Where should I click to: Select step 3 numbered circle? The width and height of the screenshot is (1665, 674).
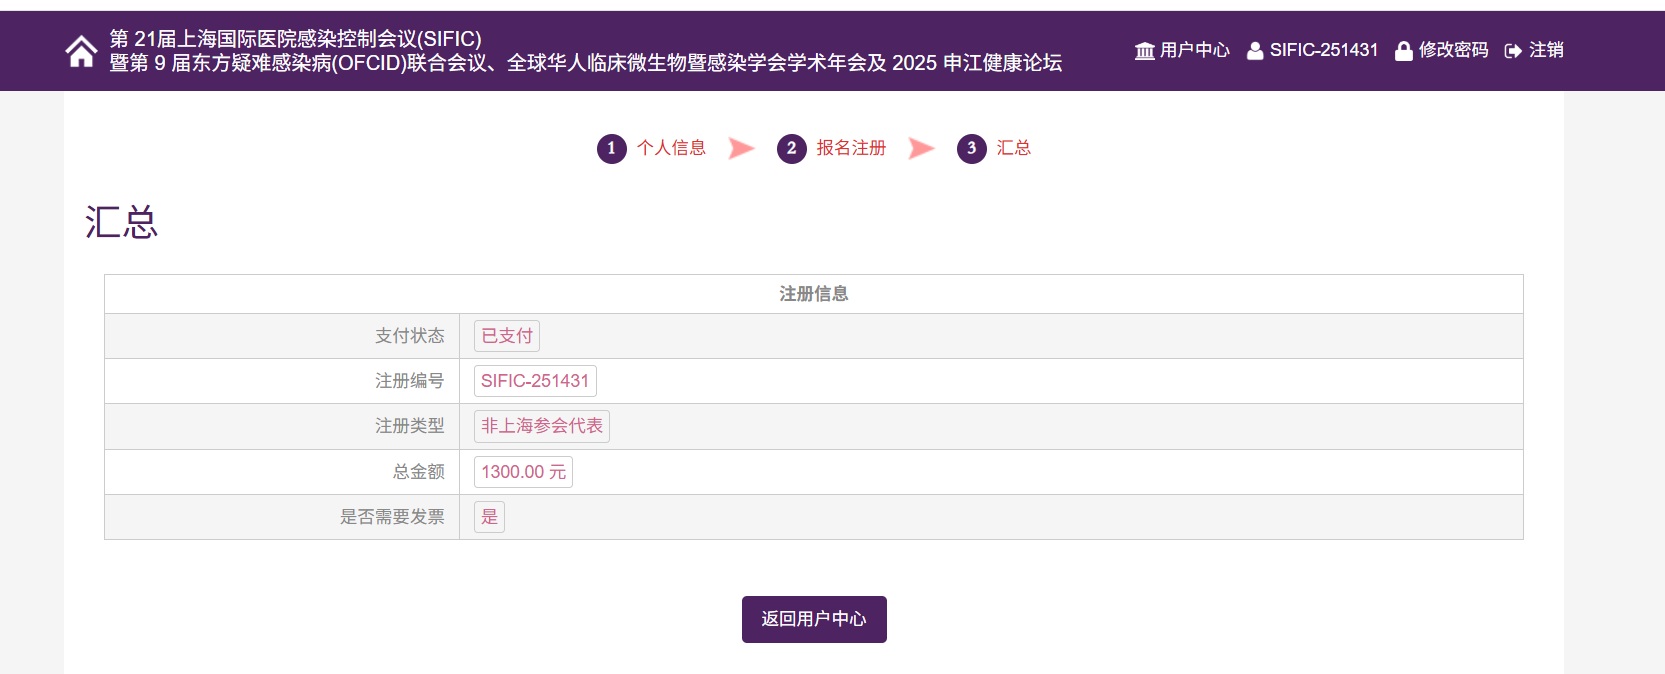click(972, 149)
